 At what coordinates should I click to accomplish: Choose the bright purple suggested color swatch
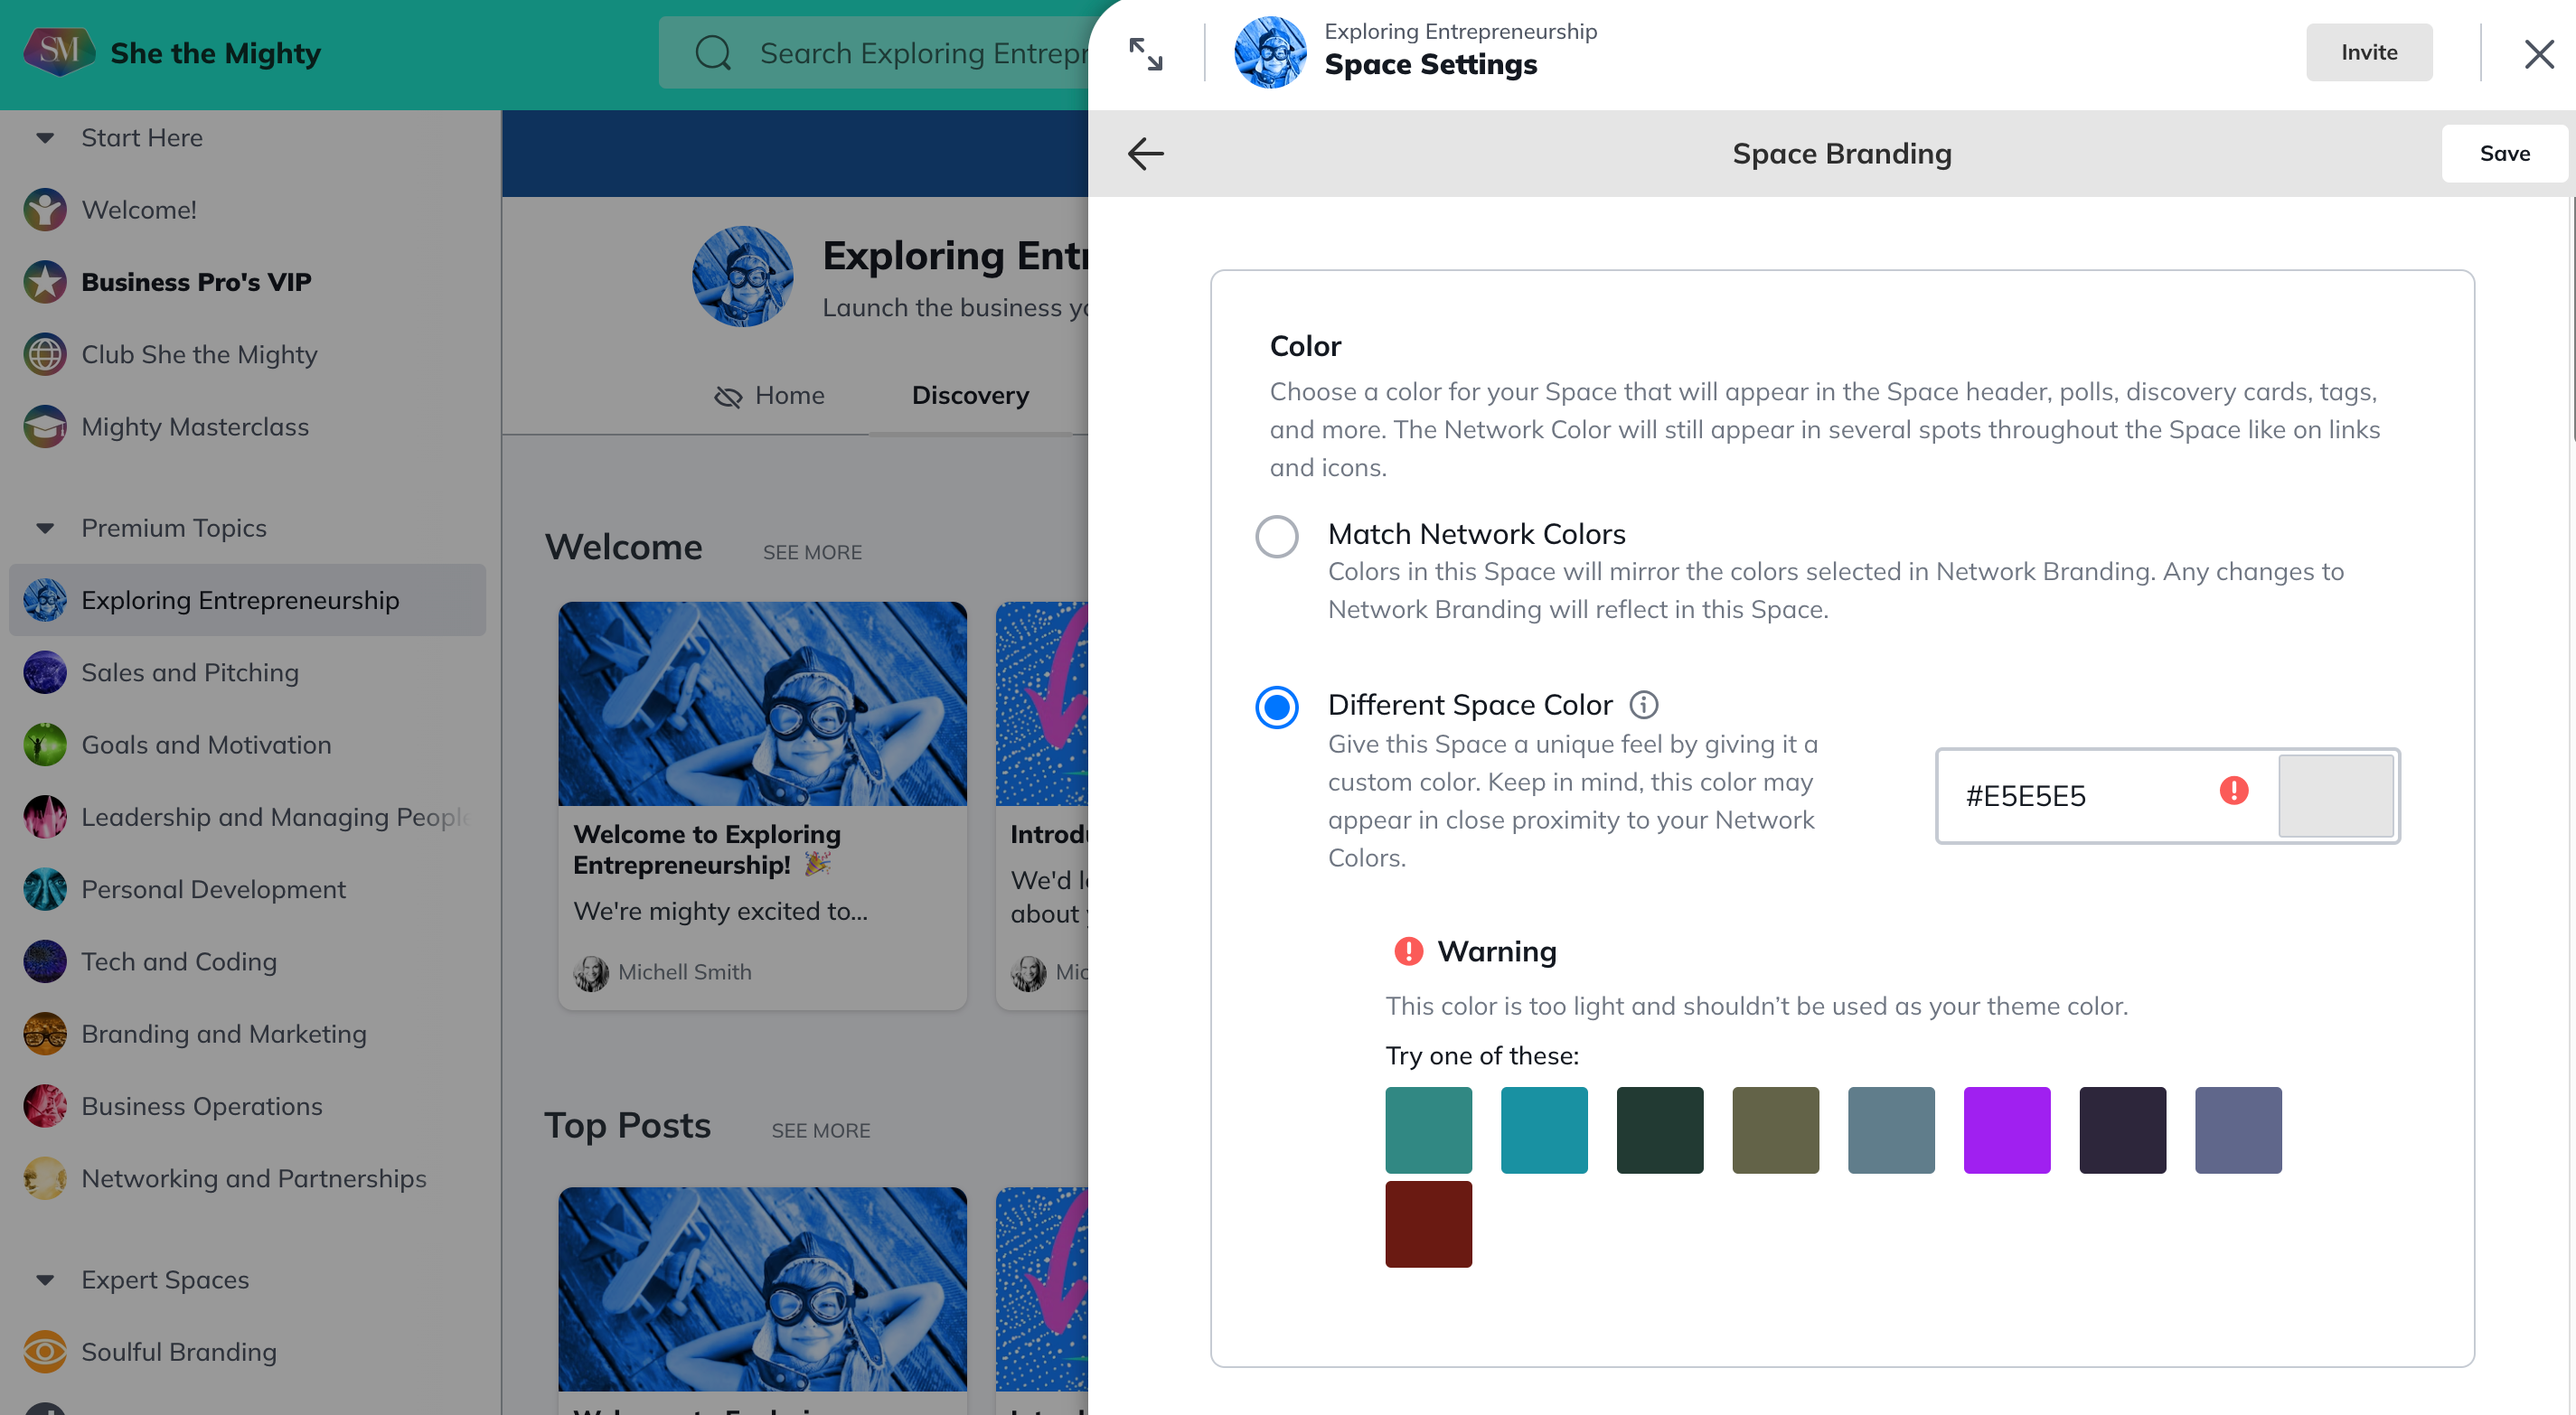click(2006, 1130)
